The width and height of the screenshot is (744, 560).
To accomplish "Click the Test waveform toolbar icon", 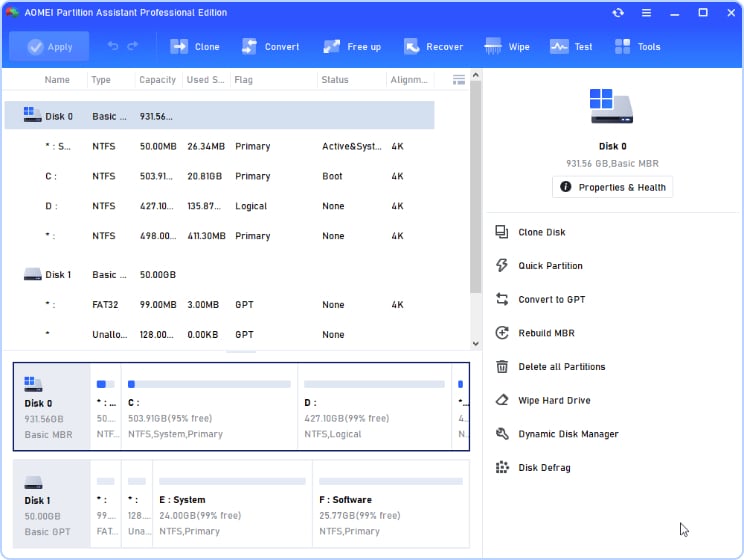I will tap(559, 47).
